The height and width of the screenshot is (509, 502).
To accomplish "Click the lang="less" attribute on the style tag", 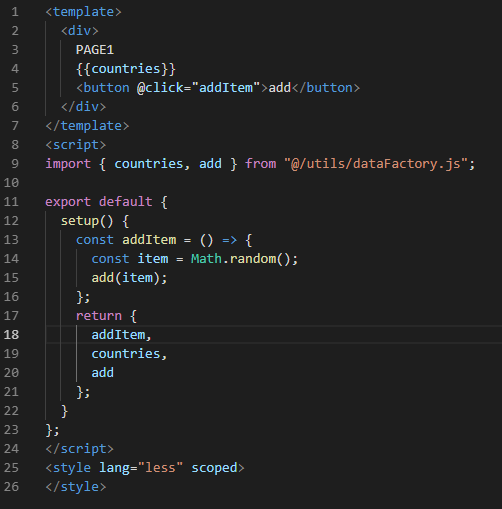I will pos(141,468).
